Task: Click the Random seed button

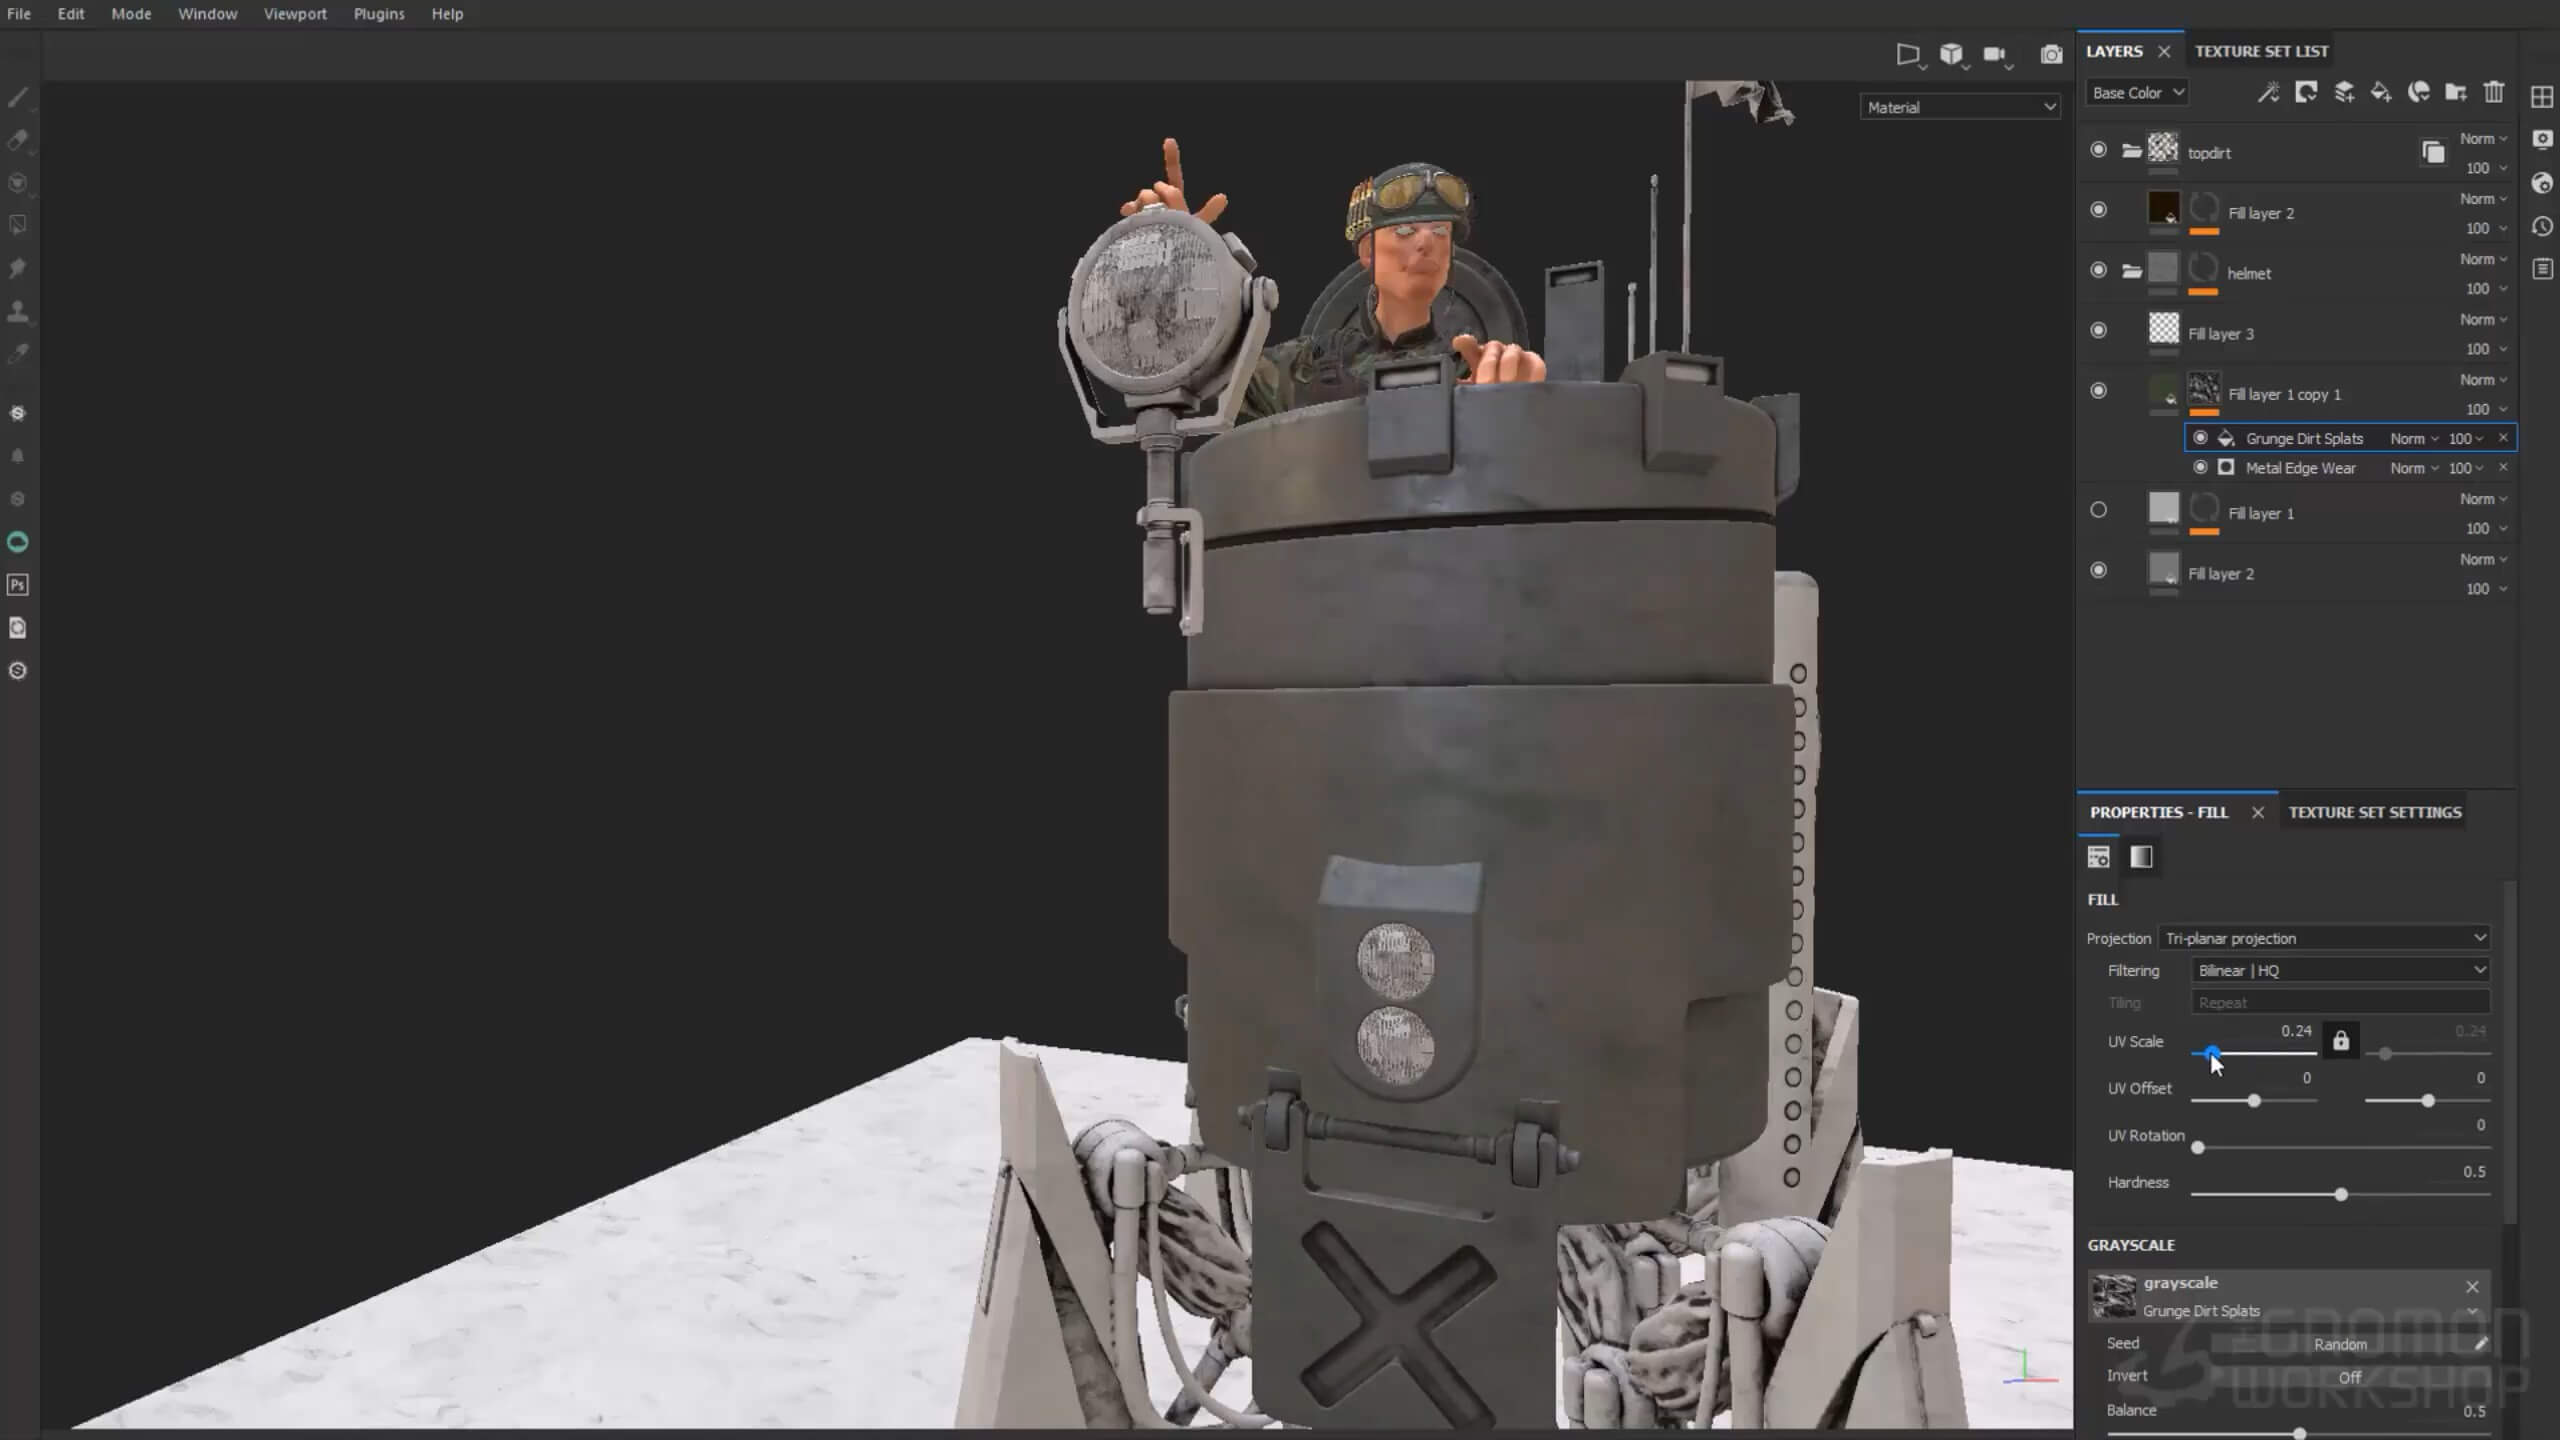Action: click(2340, 1344)
